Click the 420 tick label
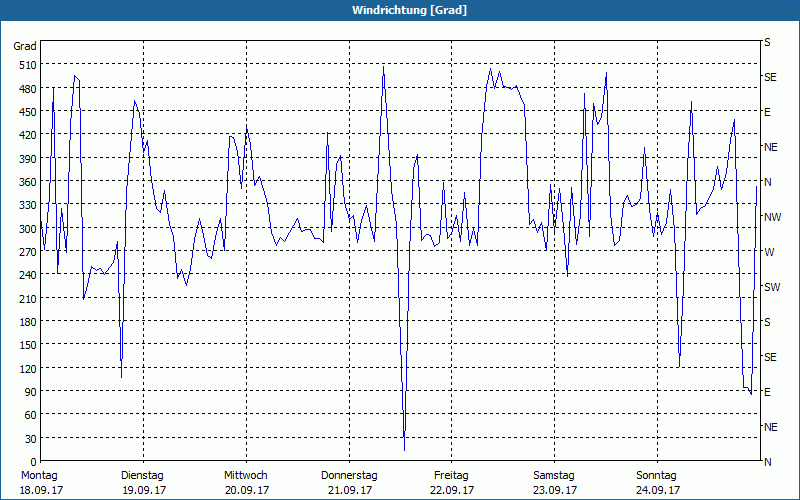The height and width of the screenshot is (500, 800). (28, 135)
